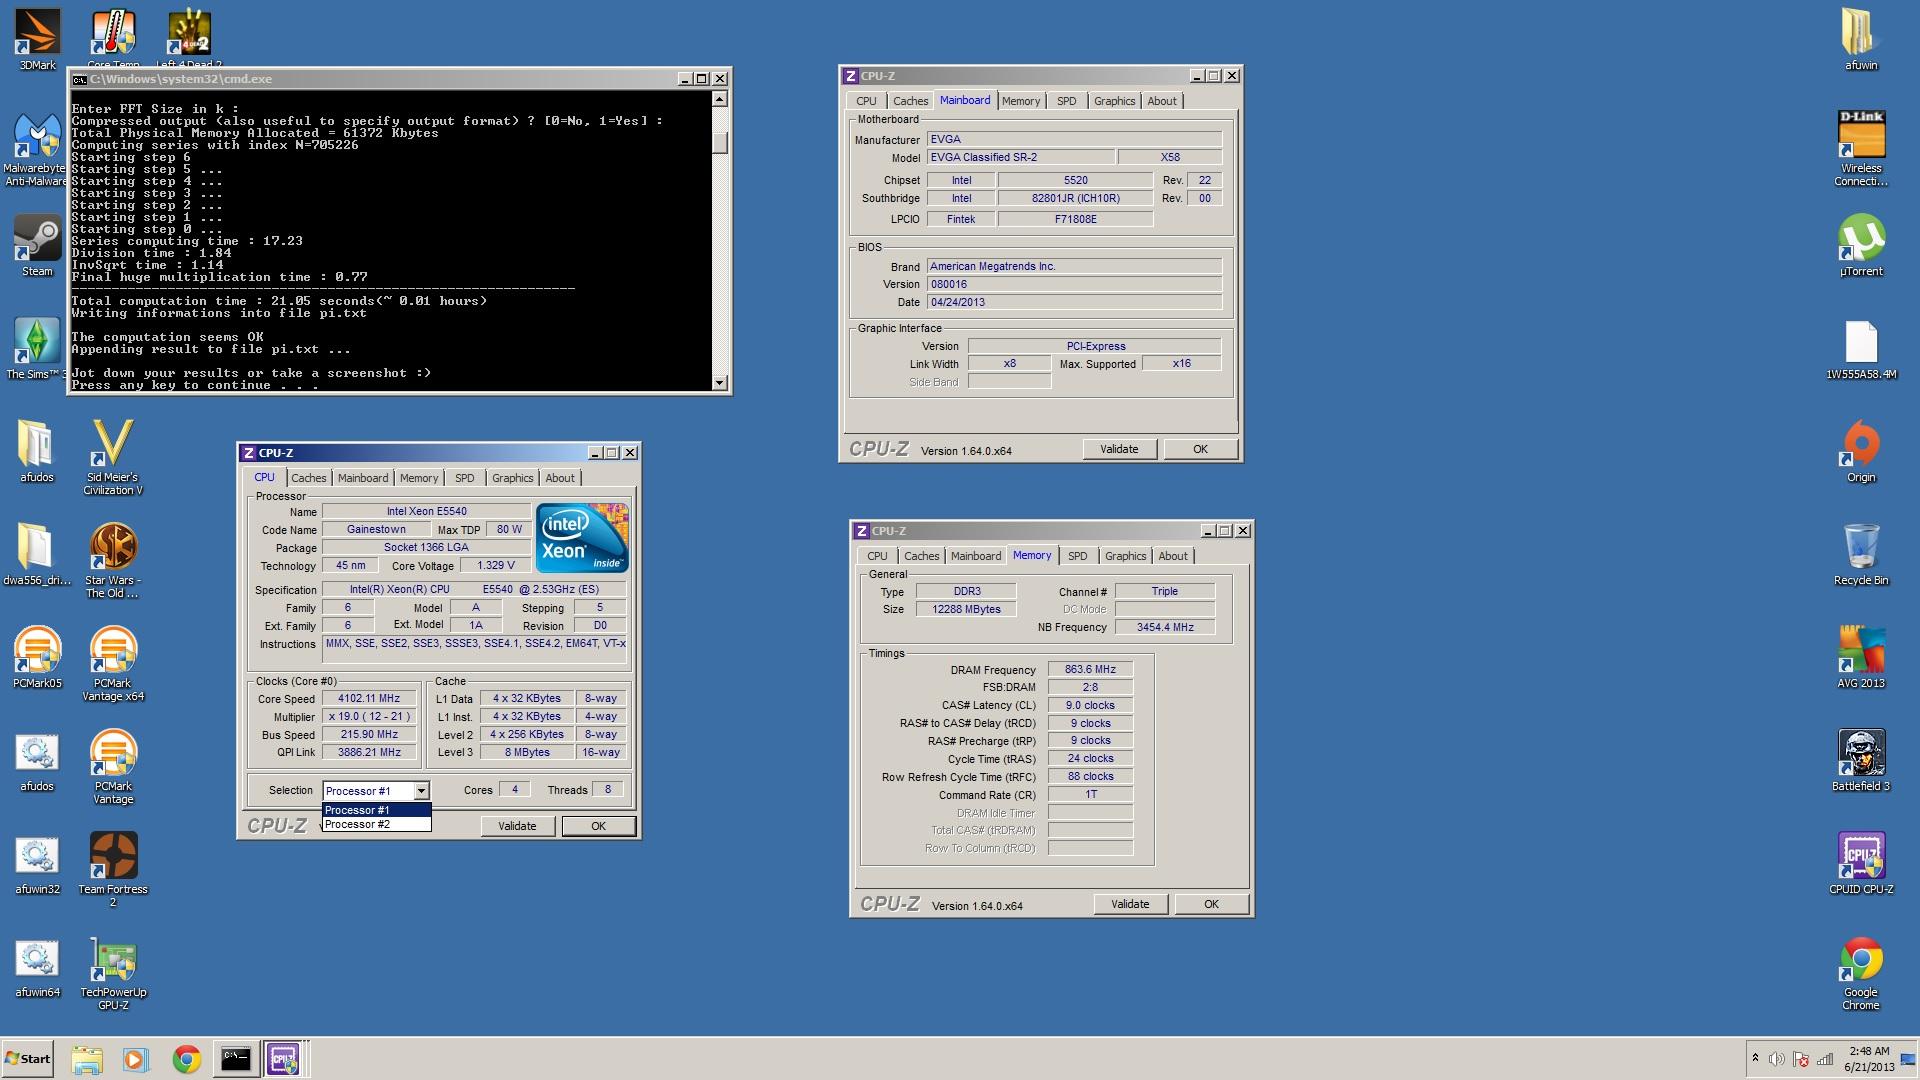Click Validate in the Mainboard window
This screenshot has width=1920, height=1080.
coord(1119,449)
